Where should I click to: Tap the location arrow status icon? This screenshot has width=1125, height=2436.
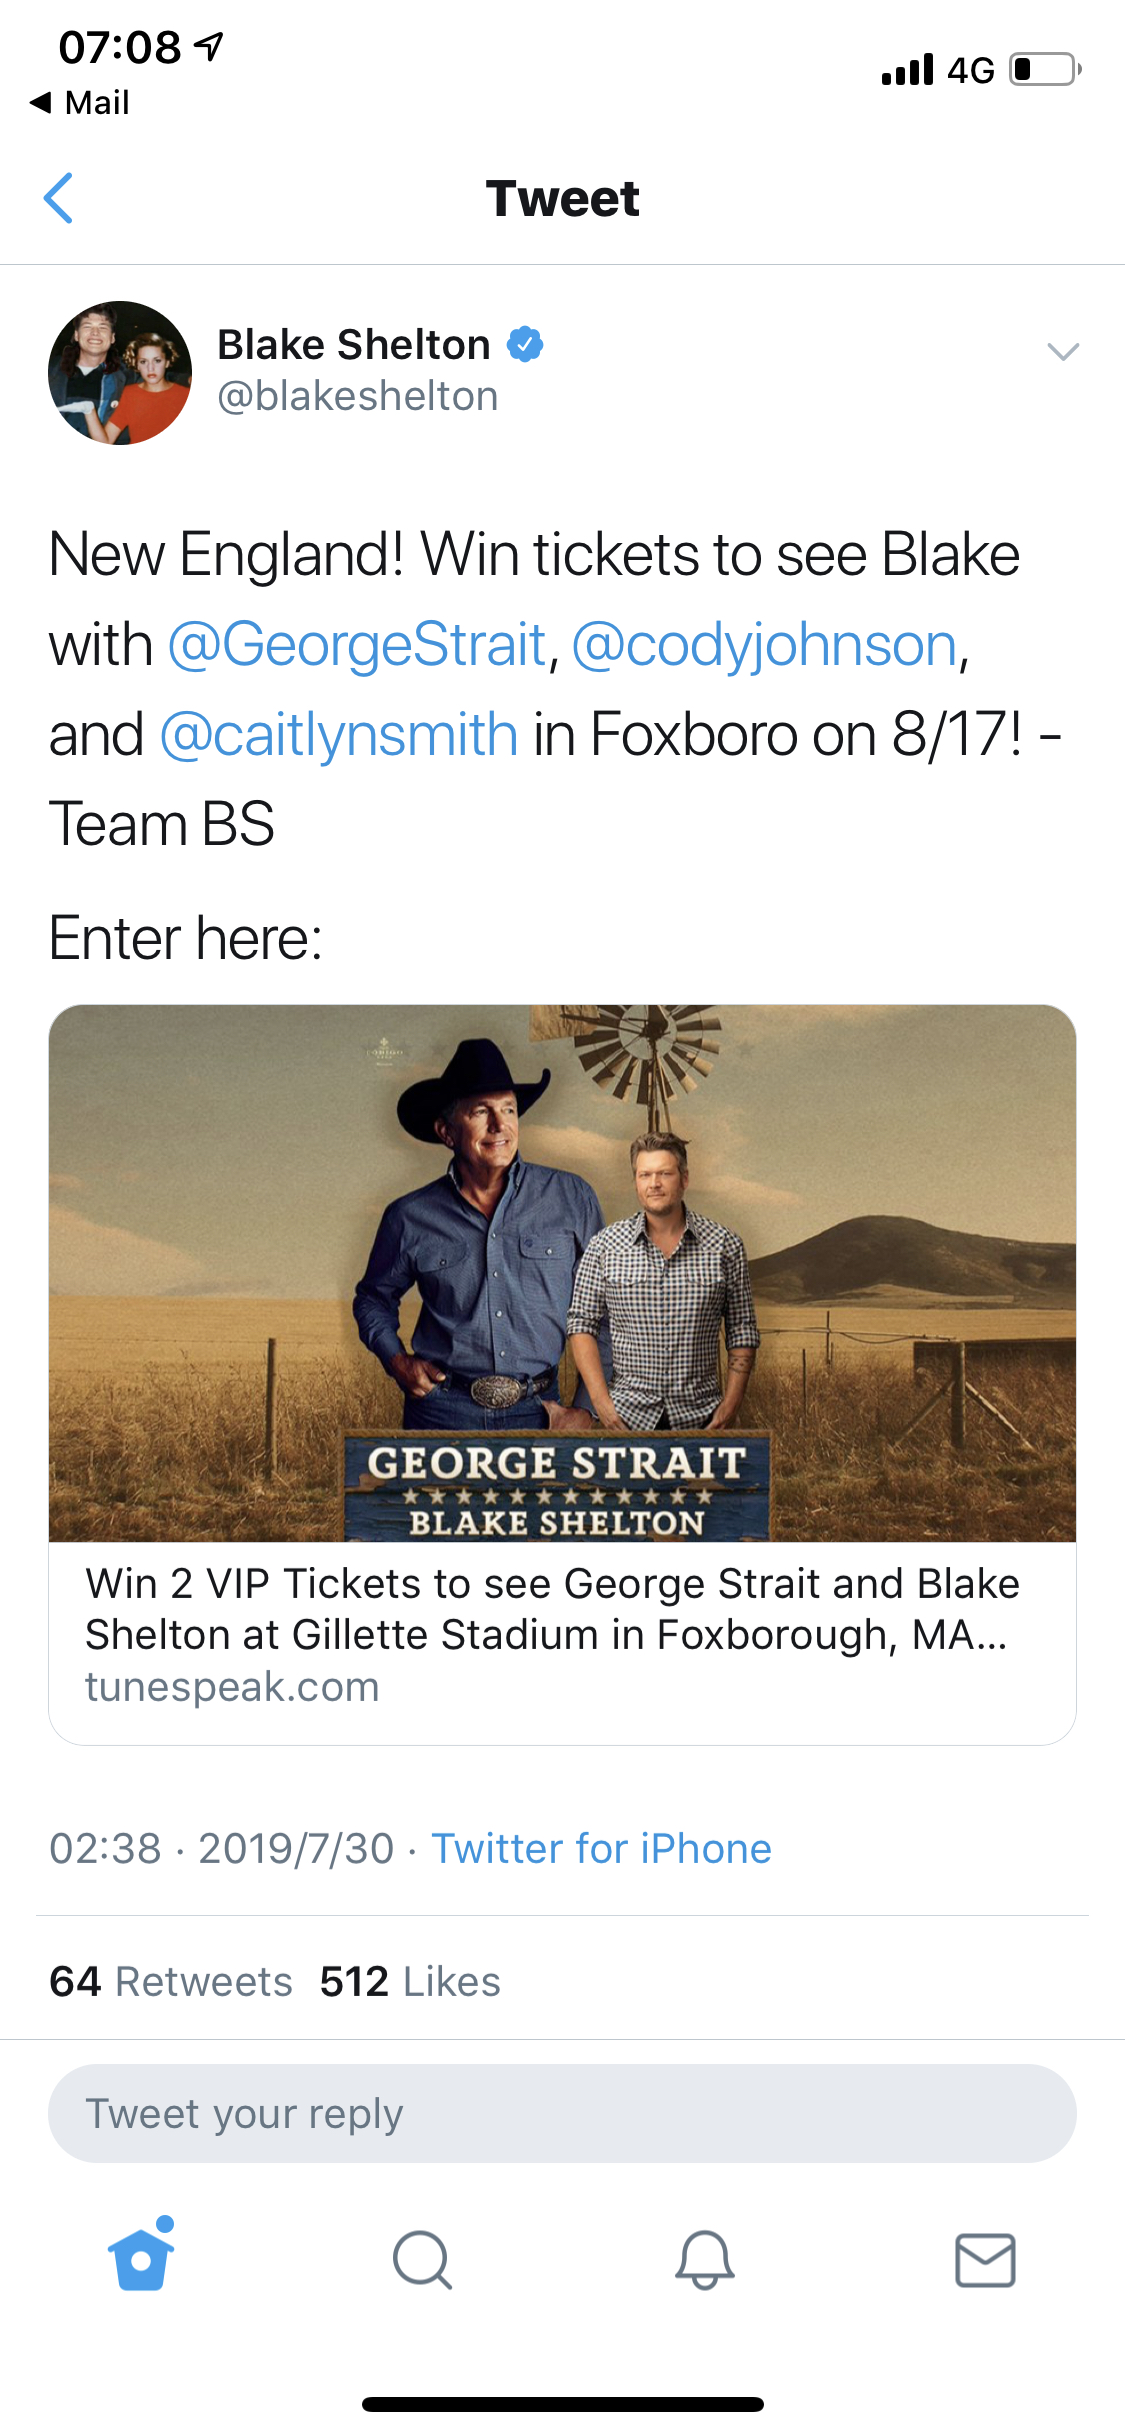(x=209, y=46)
